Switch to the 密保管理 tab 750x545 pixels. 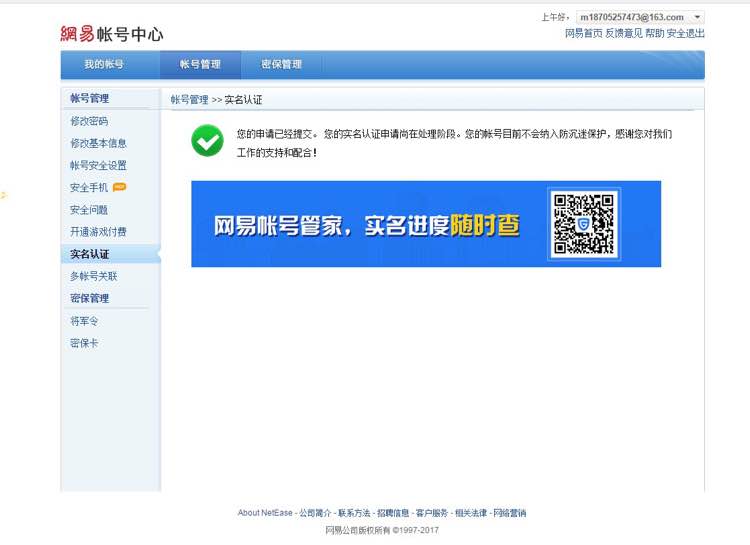click(x=281, y=64)
